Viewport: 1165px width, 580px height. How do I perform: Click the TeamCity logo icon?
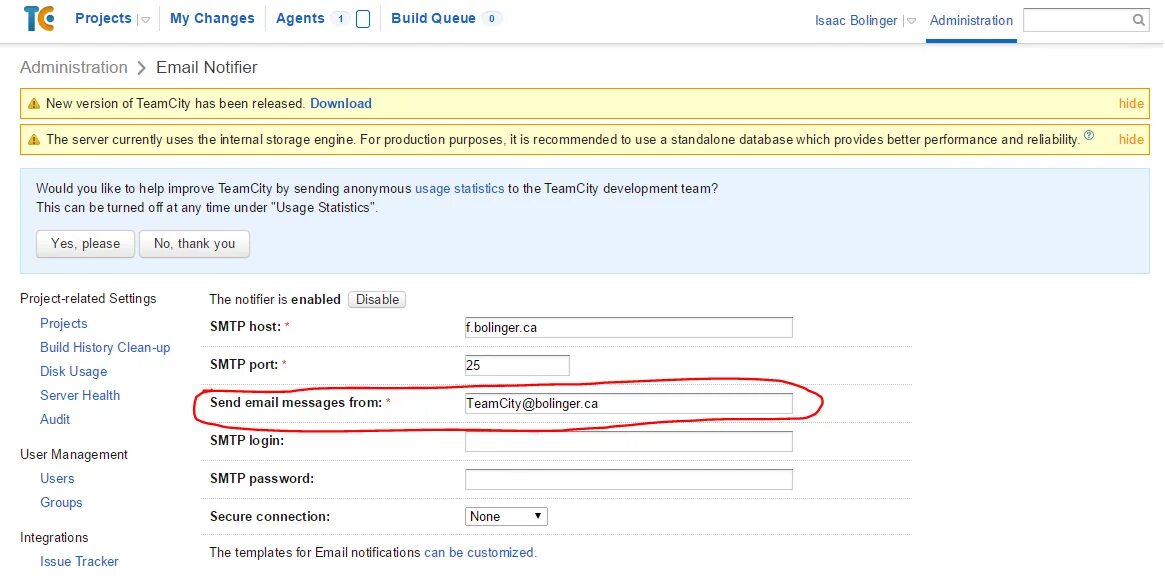39,18
